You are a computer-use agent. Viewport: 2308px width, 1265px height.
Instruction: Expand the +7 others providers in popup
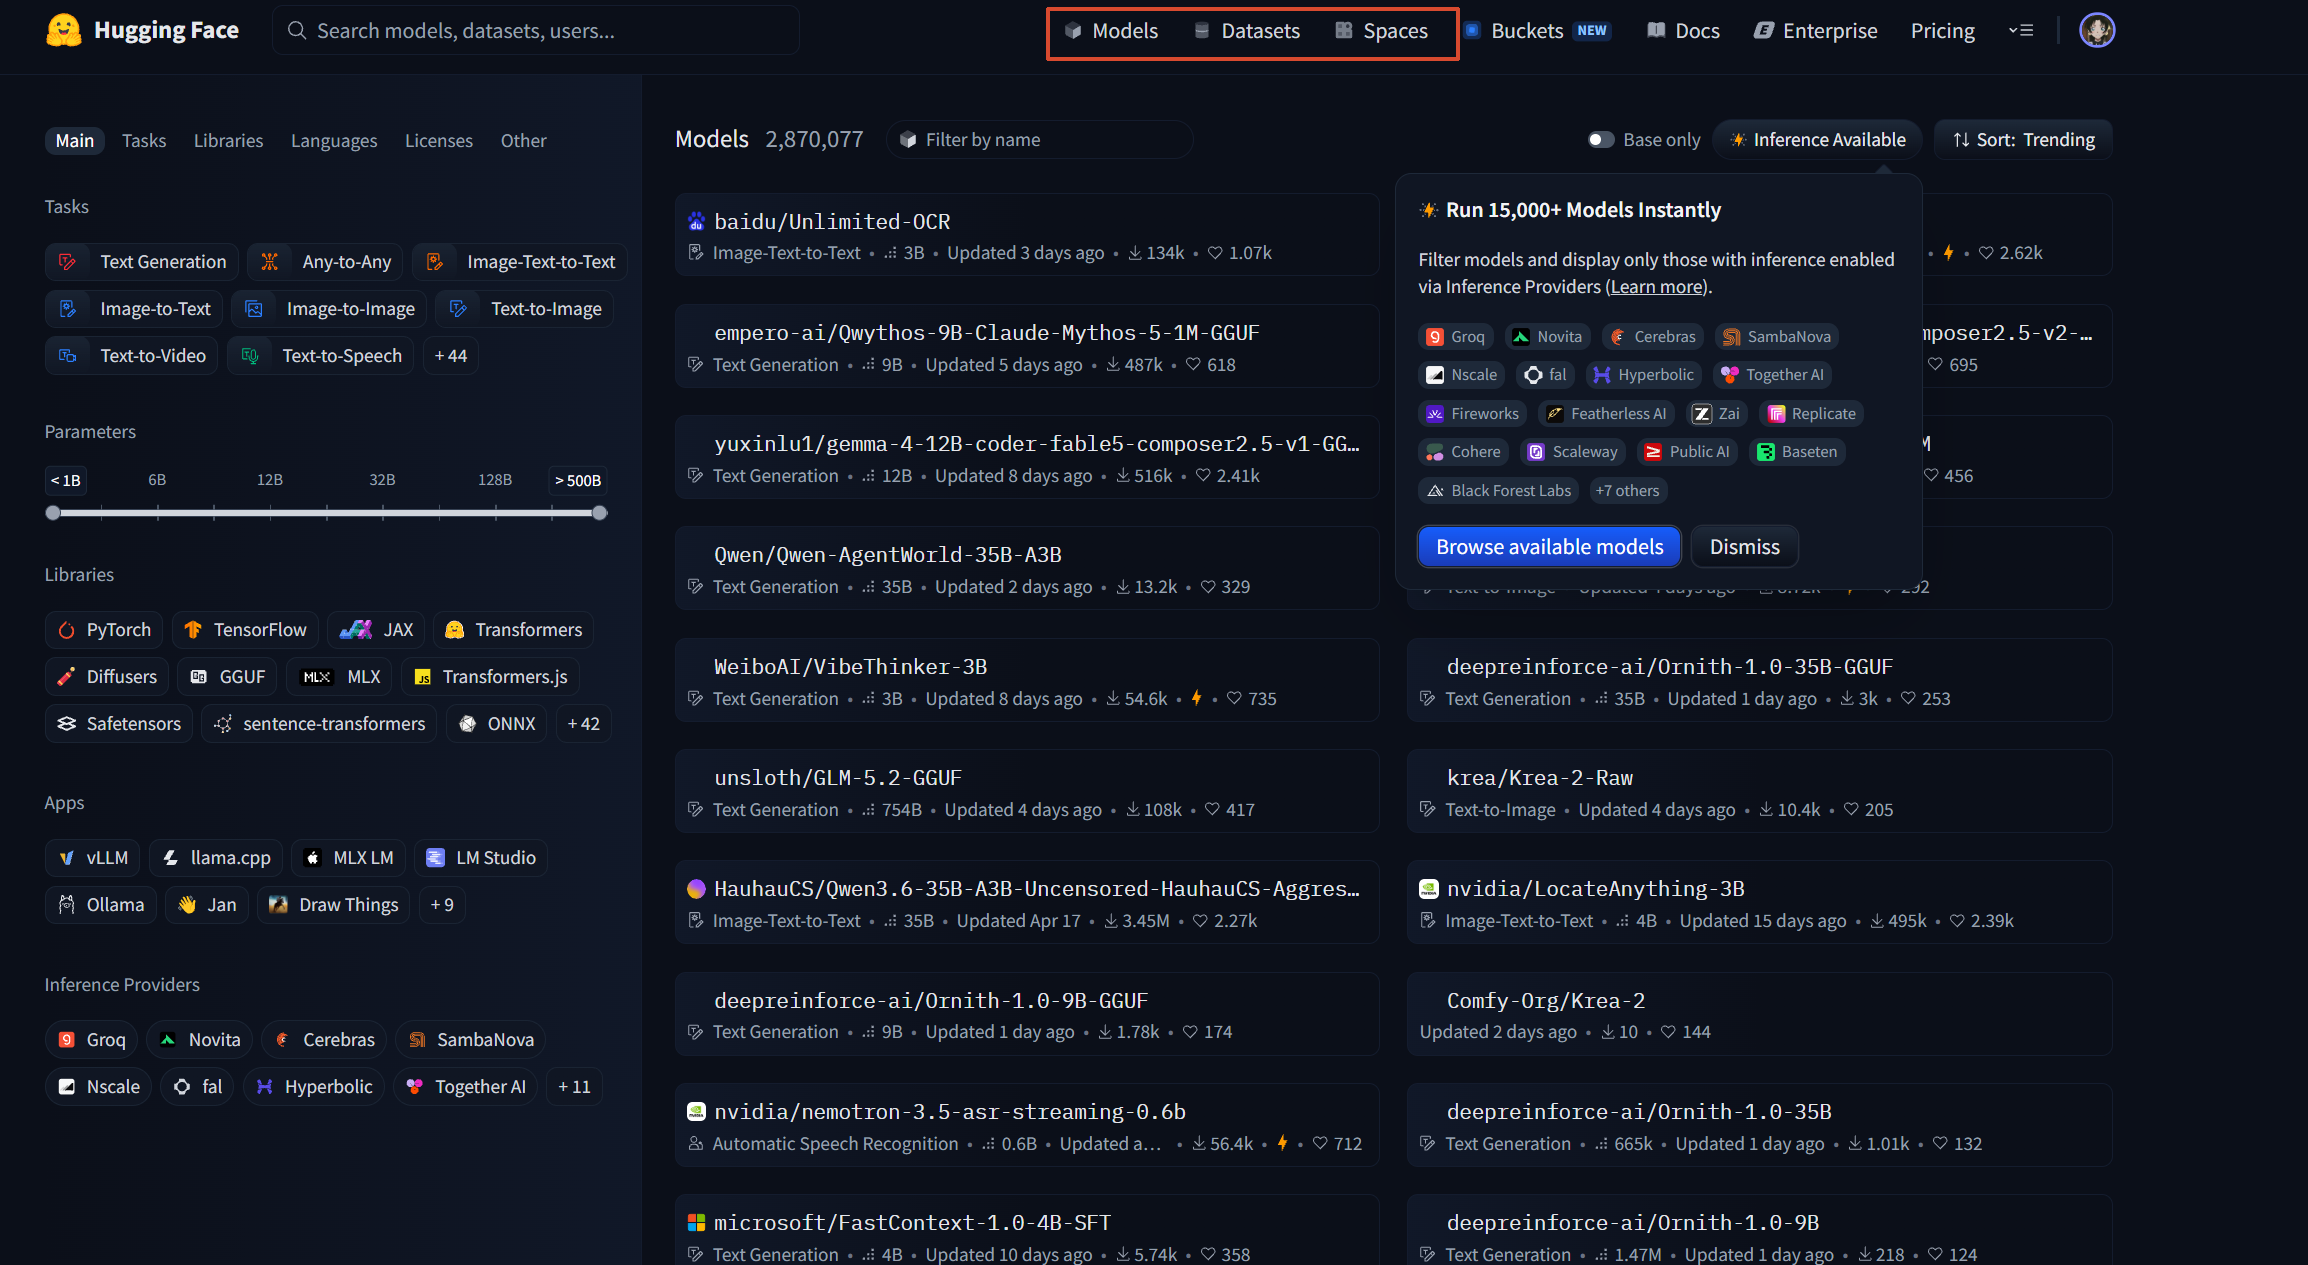(1627, 491)
